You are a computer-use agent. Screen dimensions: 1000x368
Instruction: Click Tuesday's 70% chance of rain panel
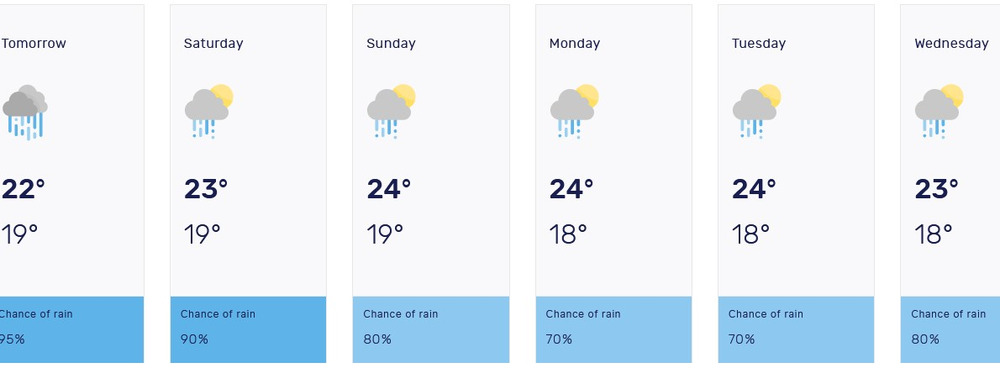(796, 329)
